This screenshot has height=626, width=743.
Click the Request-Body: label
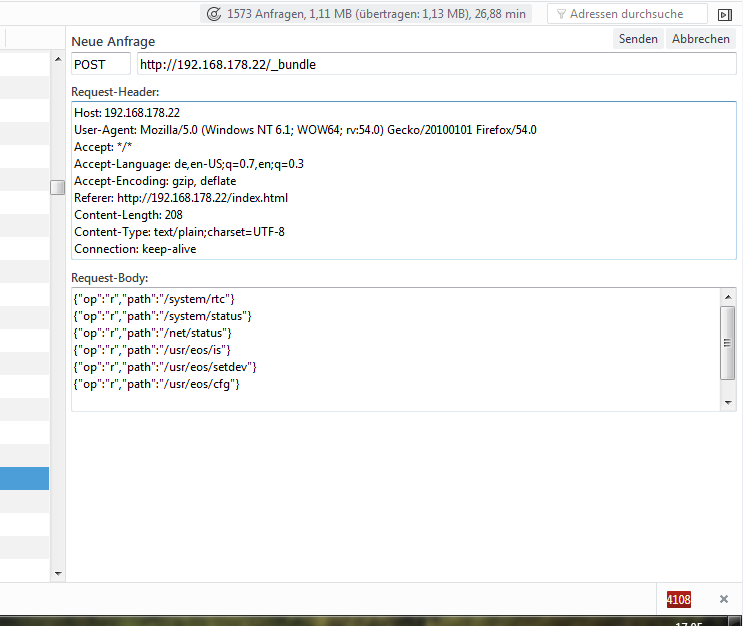coord(109,278)
